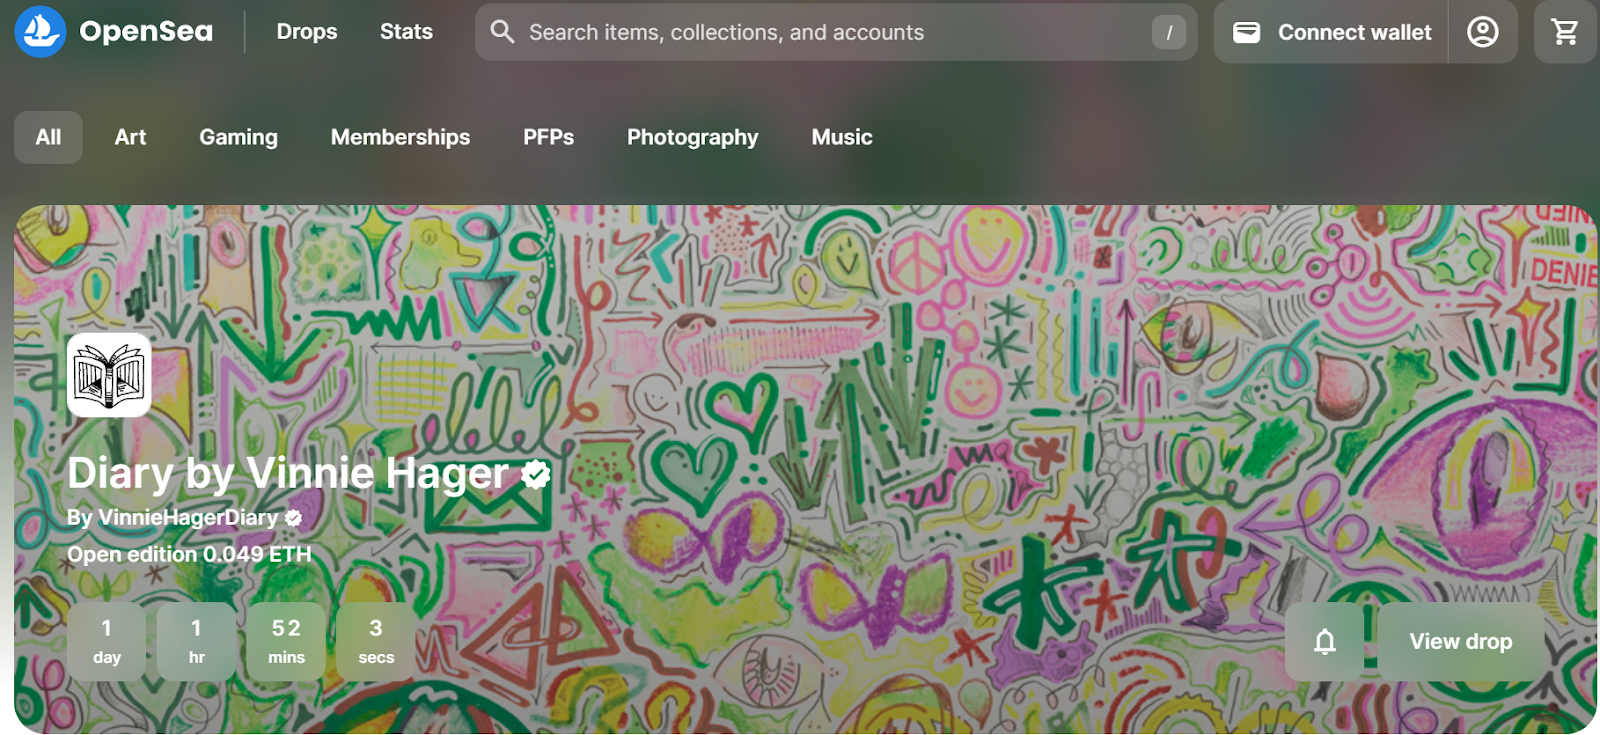
Task: Open the Stats page
Action: point(406,32)
